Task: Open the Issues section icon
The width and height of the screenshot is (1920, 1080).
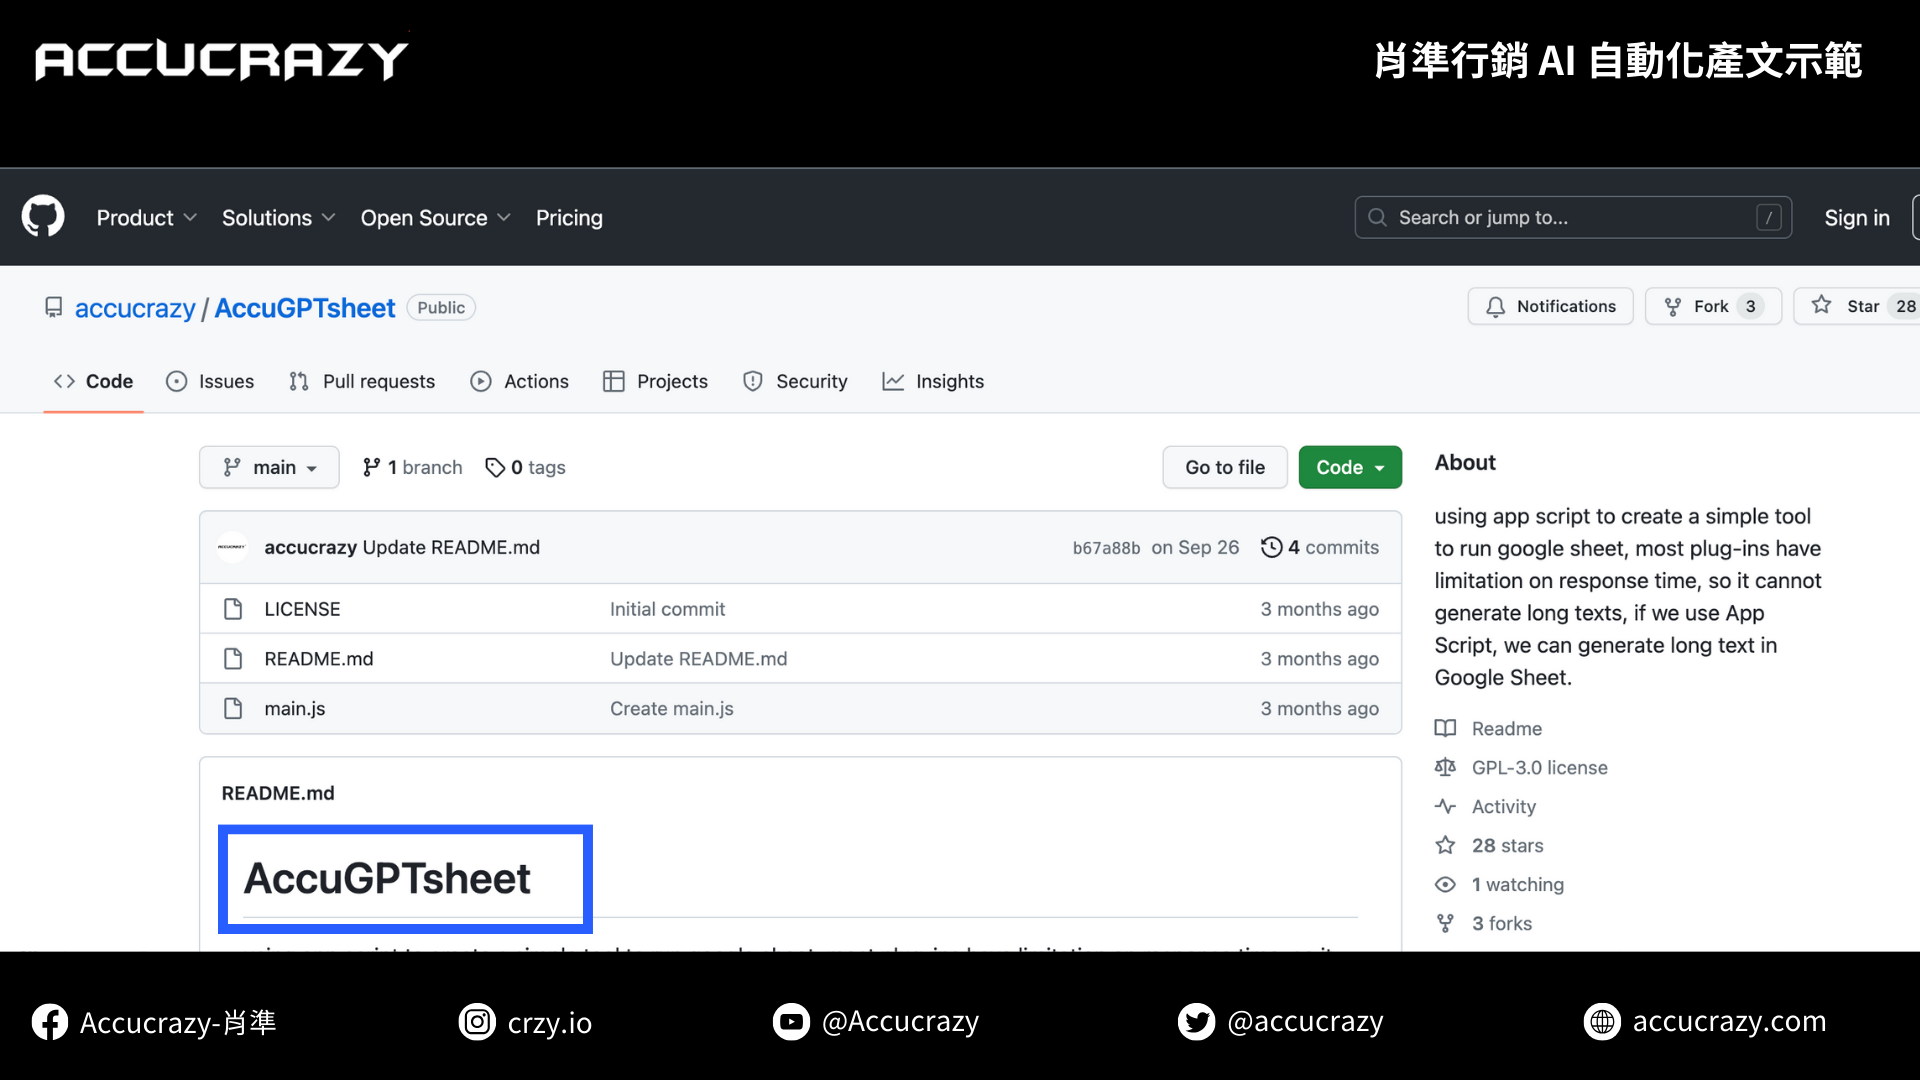Action: [x=177, y=381]
